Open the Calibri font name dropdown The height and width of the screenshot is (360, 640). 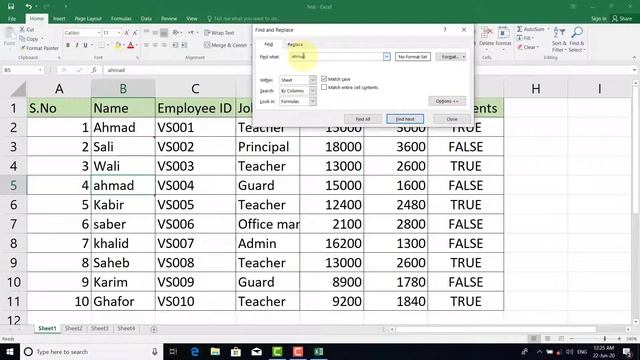click(x=99, y=33)
